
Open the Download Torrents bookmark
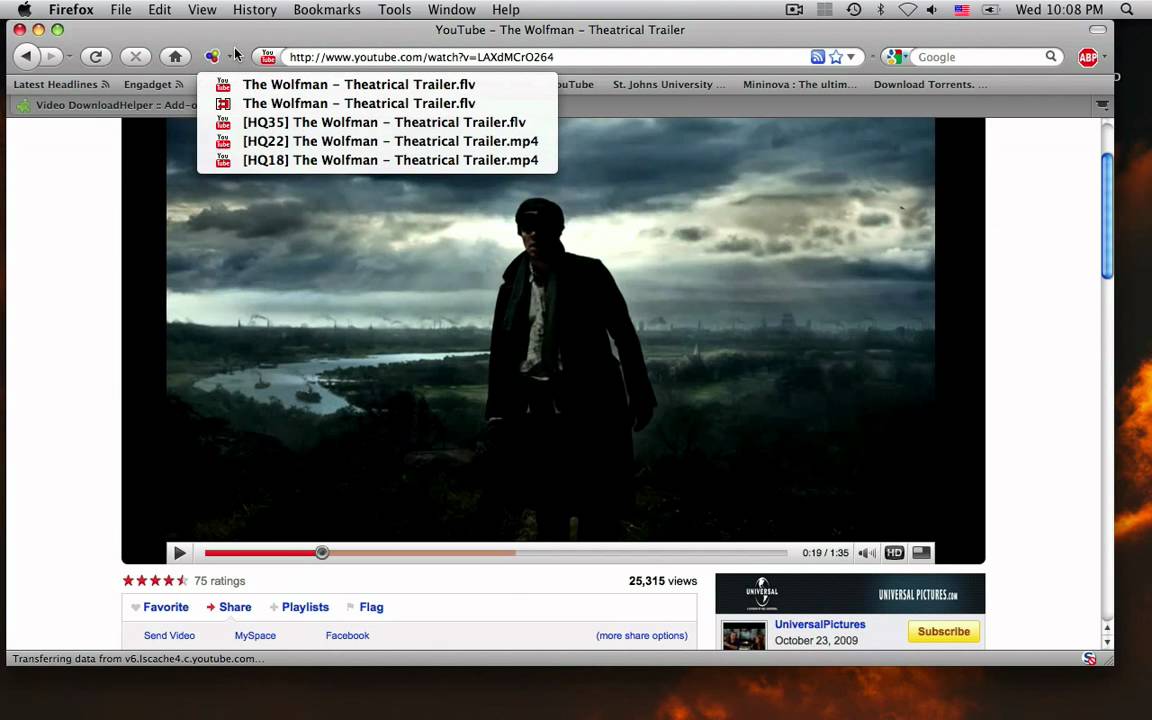coord(930,84)
